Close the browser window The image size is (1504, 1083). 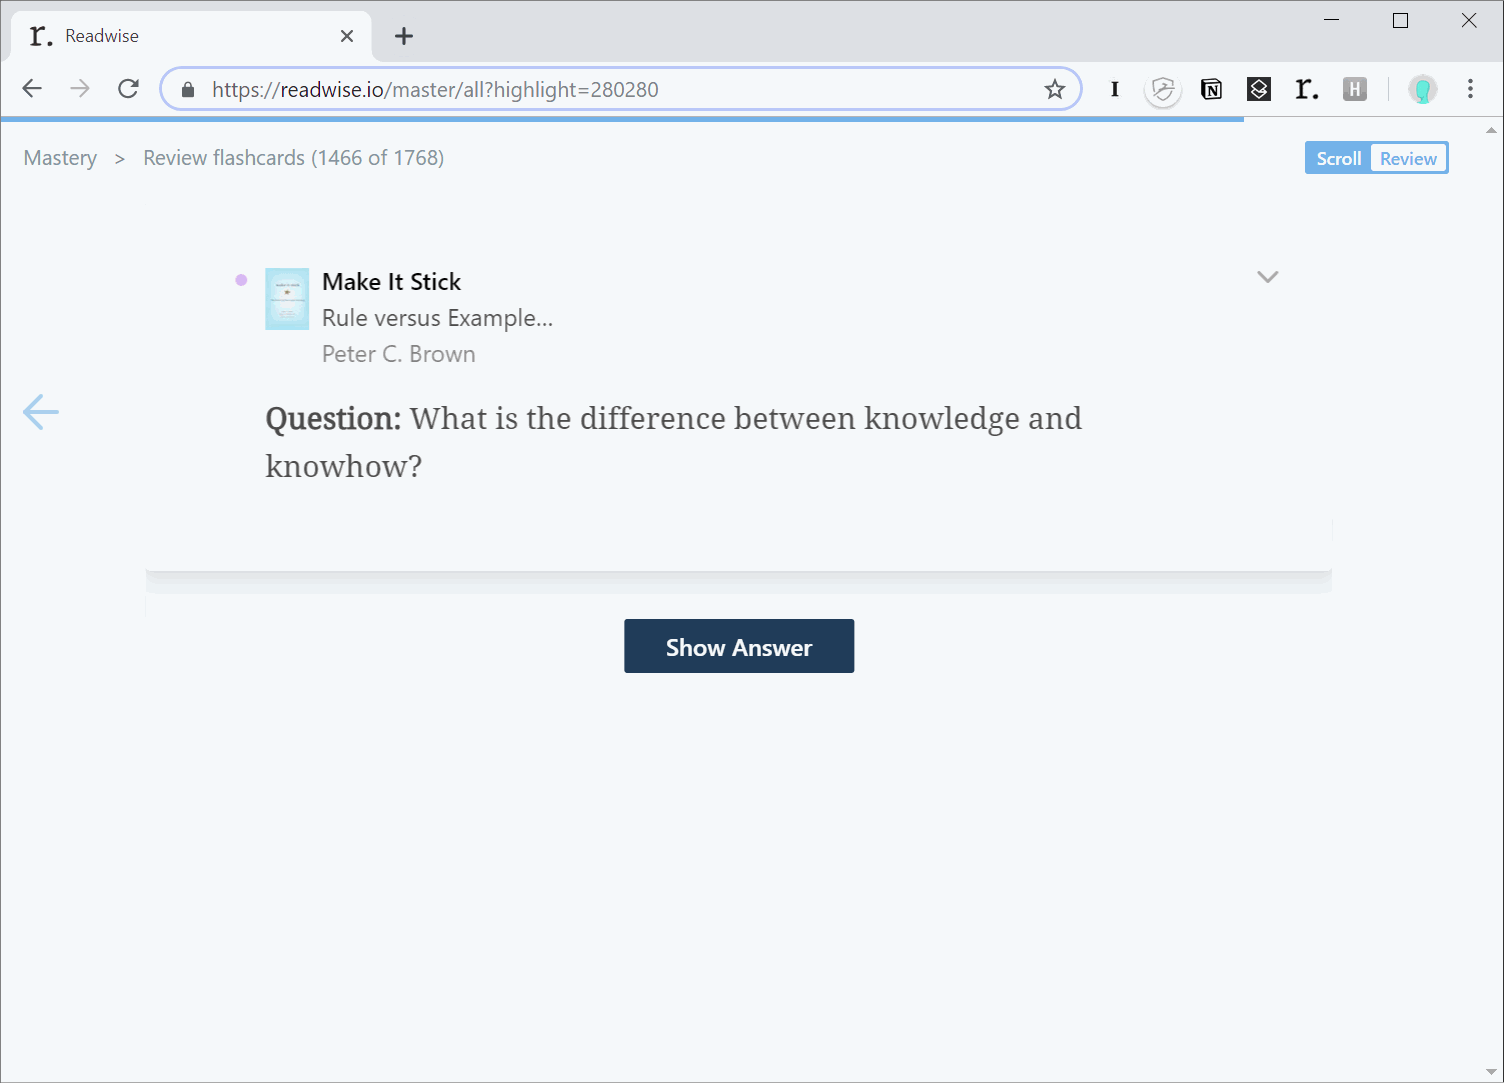(x=1469, y=20)
